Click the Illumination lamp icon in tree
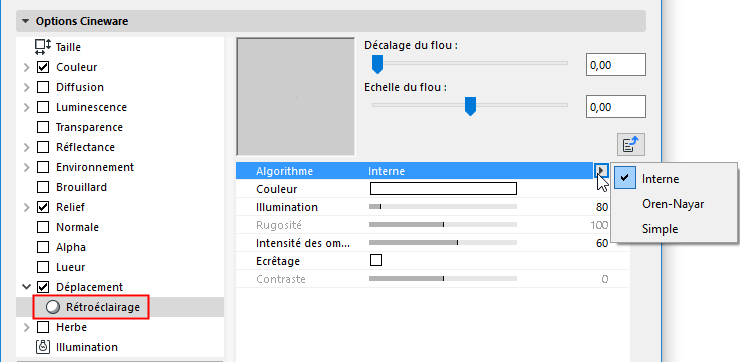This screenshot has width=740, height=362. point(43,347)
